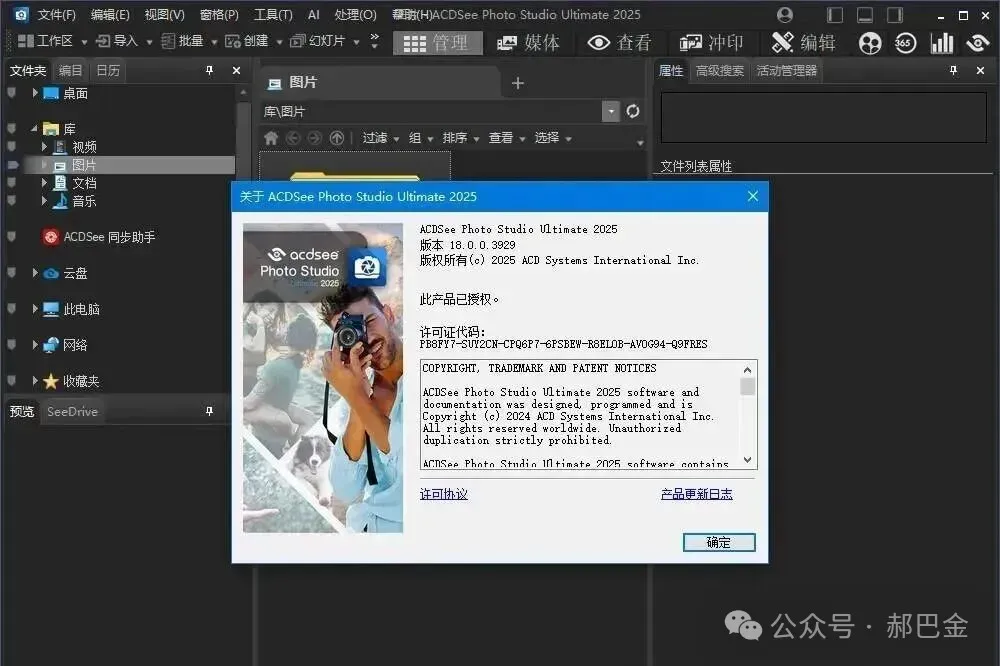1000x666 pixels.
Task: Open Edit mode (编辑)
Action: 804,43
